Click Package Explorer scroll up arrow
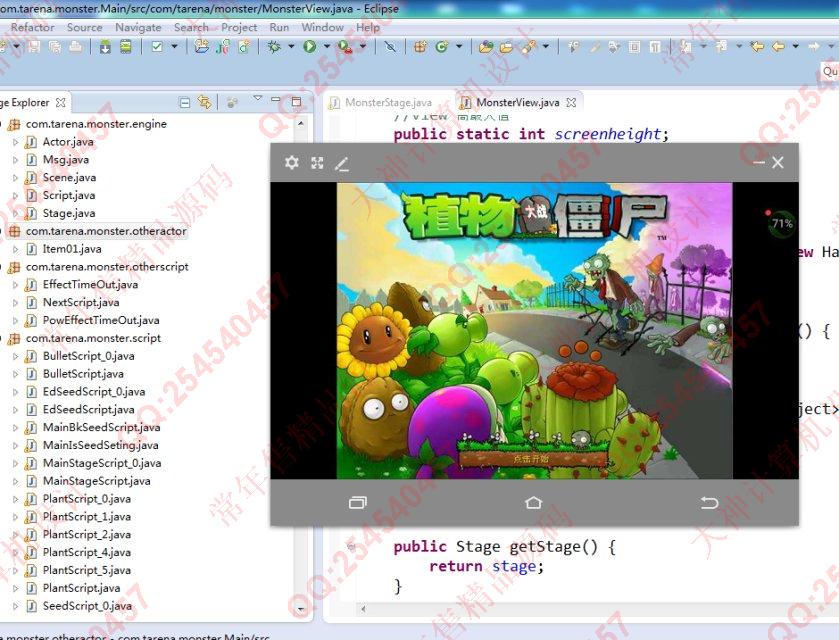Viewport: 839px width, 640px height. [x=301, y=123]
